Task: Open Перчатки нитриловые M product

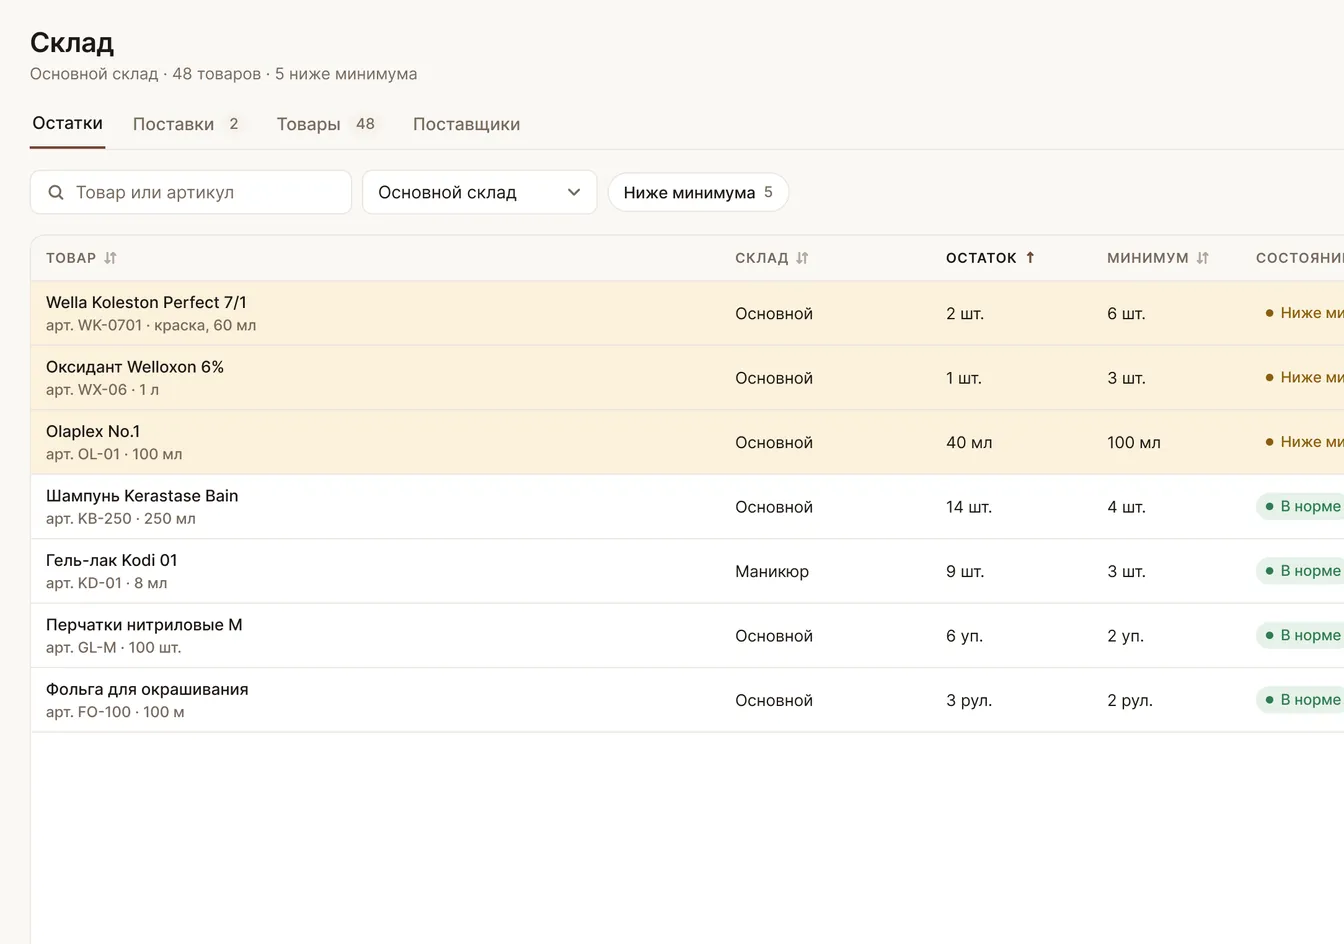Action: pyautogui.click(x=144, y=625)
